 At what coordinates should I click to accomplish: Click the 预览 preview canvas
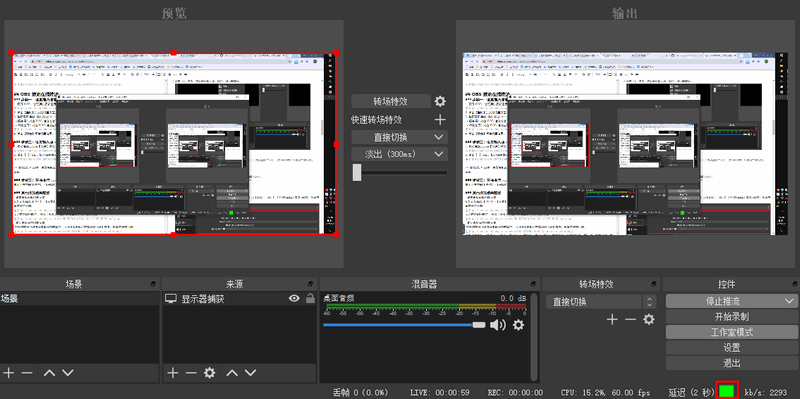pos(174,144)
